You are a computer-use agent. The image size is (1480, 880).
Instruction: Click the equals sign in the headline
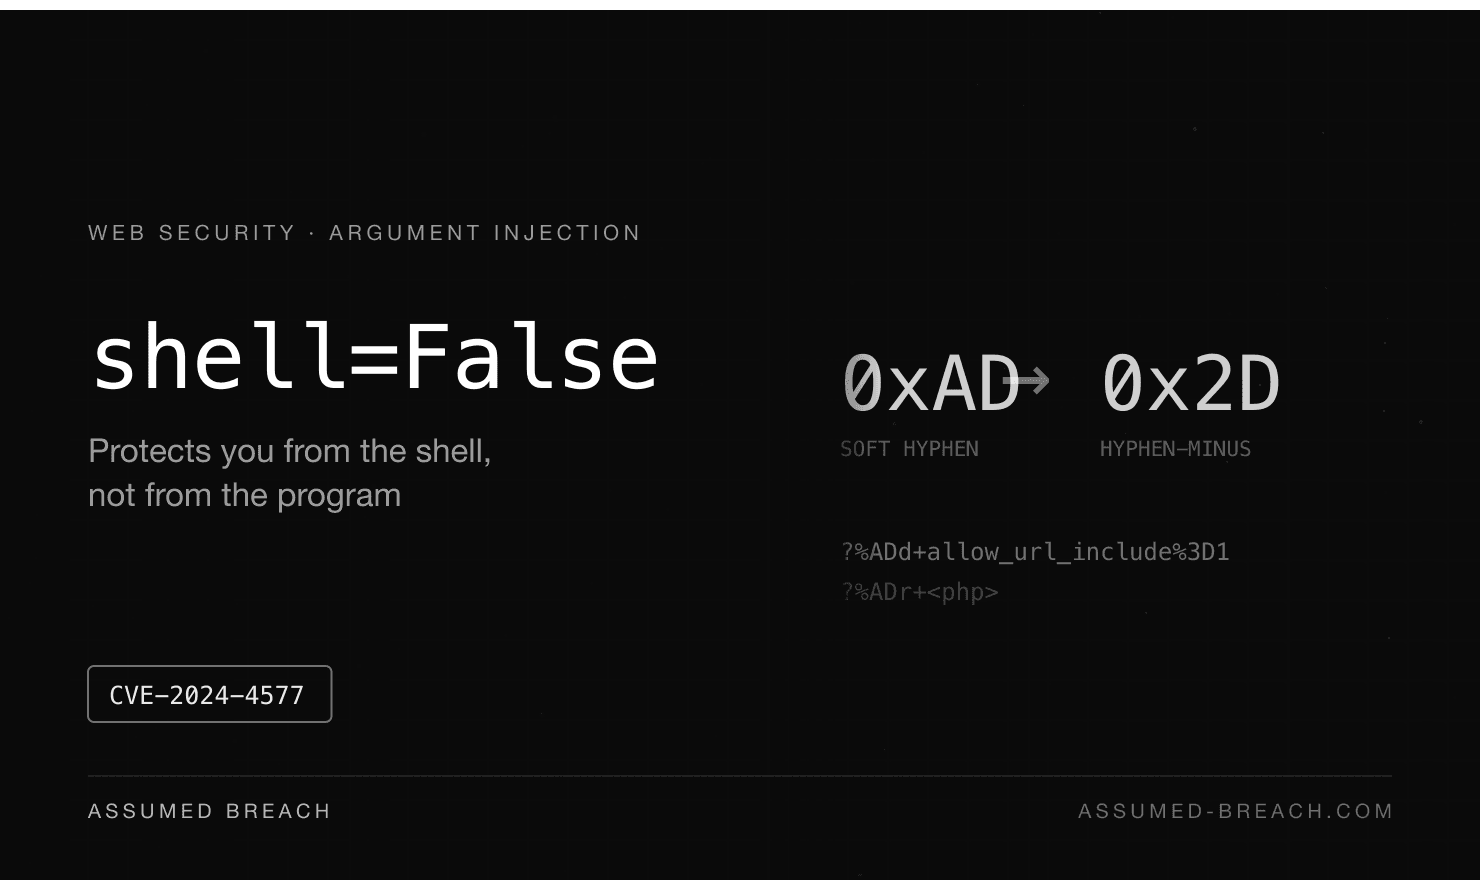pyautogui.click(x=374, y=359)
